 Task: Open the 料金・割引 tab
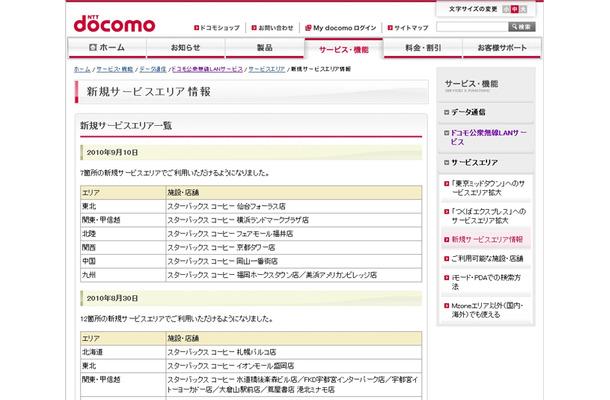[423, 48]
